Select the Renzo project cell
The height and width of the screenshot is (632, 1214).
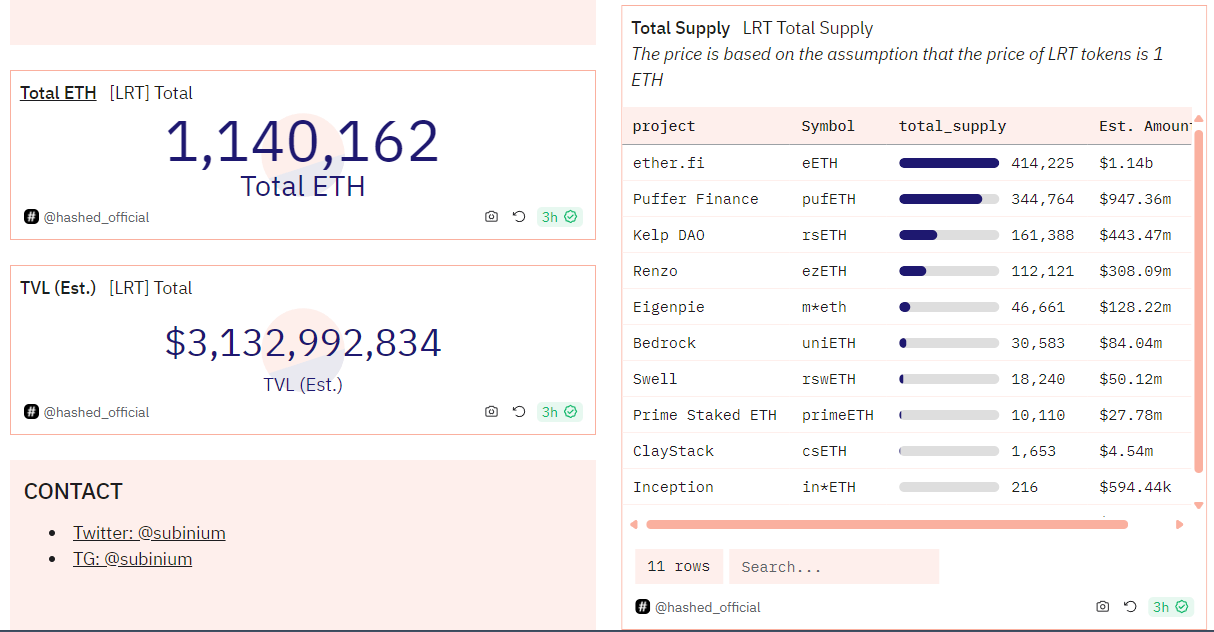[655, 271]
